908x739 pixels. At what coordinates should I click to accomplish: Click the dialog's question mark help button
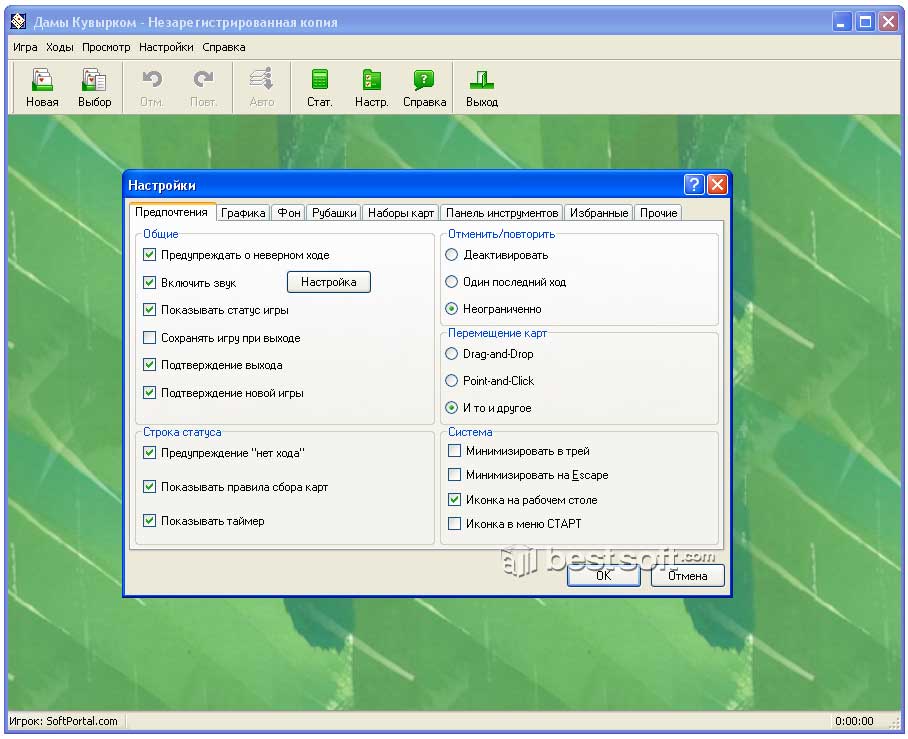pyautogui.click(x=694, y=185)
